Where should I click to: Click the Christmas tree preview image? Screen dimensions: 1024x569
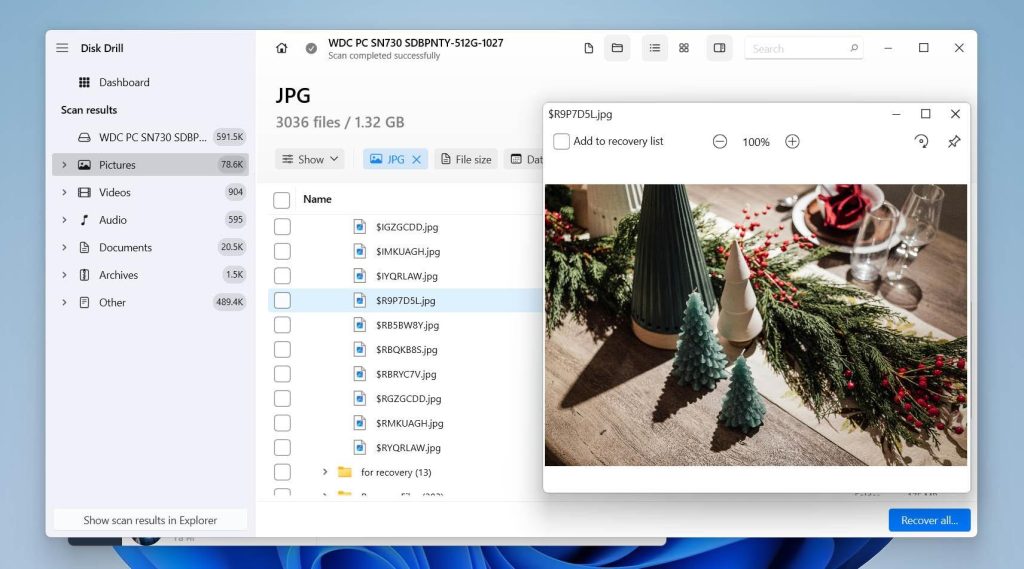756,325
